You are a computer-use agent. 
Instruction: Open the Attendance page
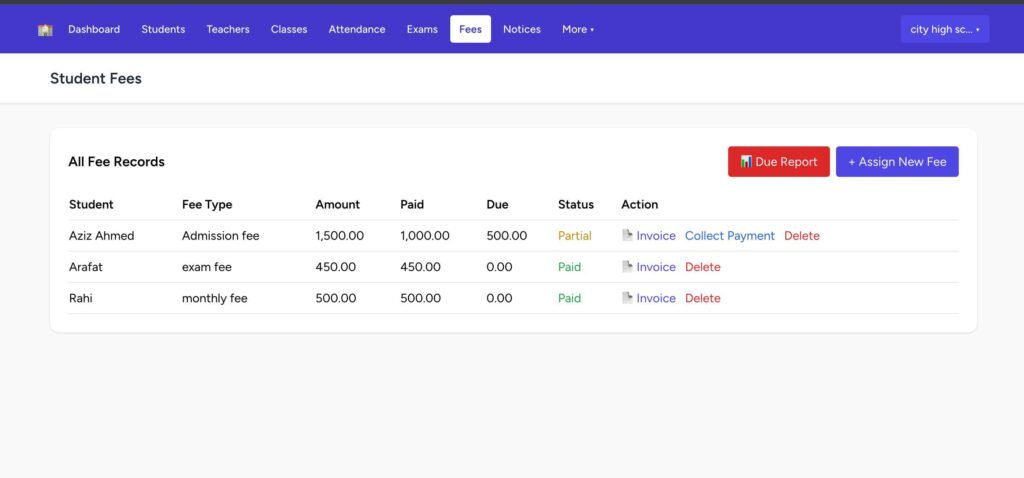[357, 29]
